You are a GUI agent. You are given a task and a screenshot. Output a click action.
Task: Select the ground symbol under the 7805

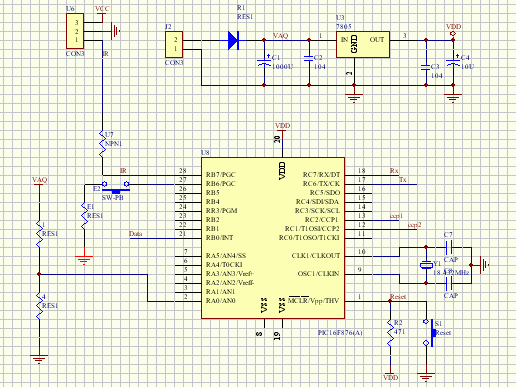pyautogui.click(x=354, y=98)
